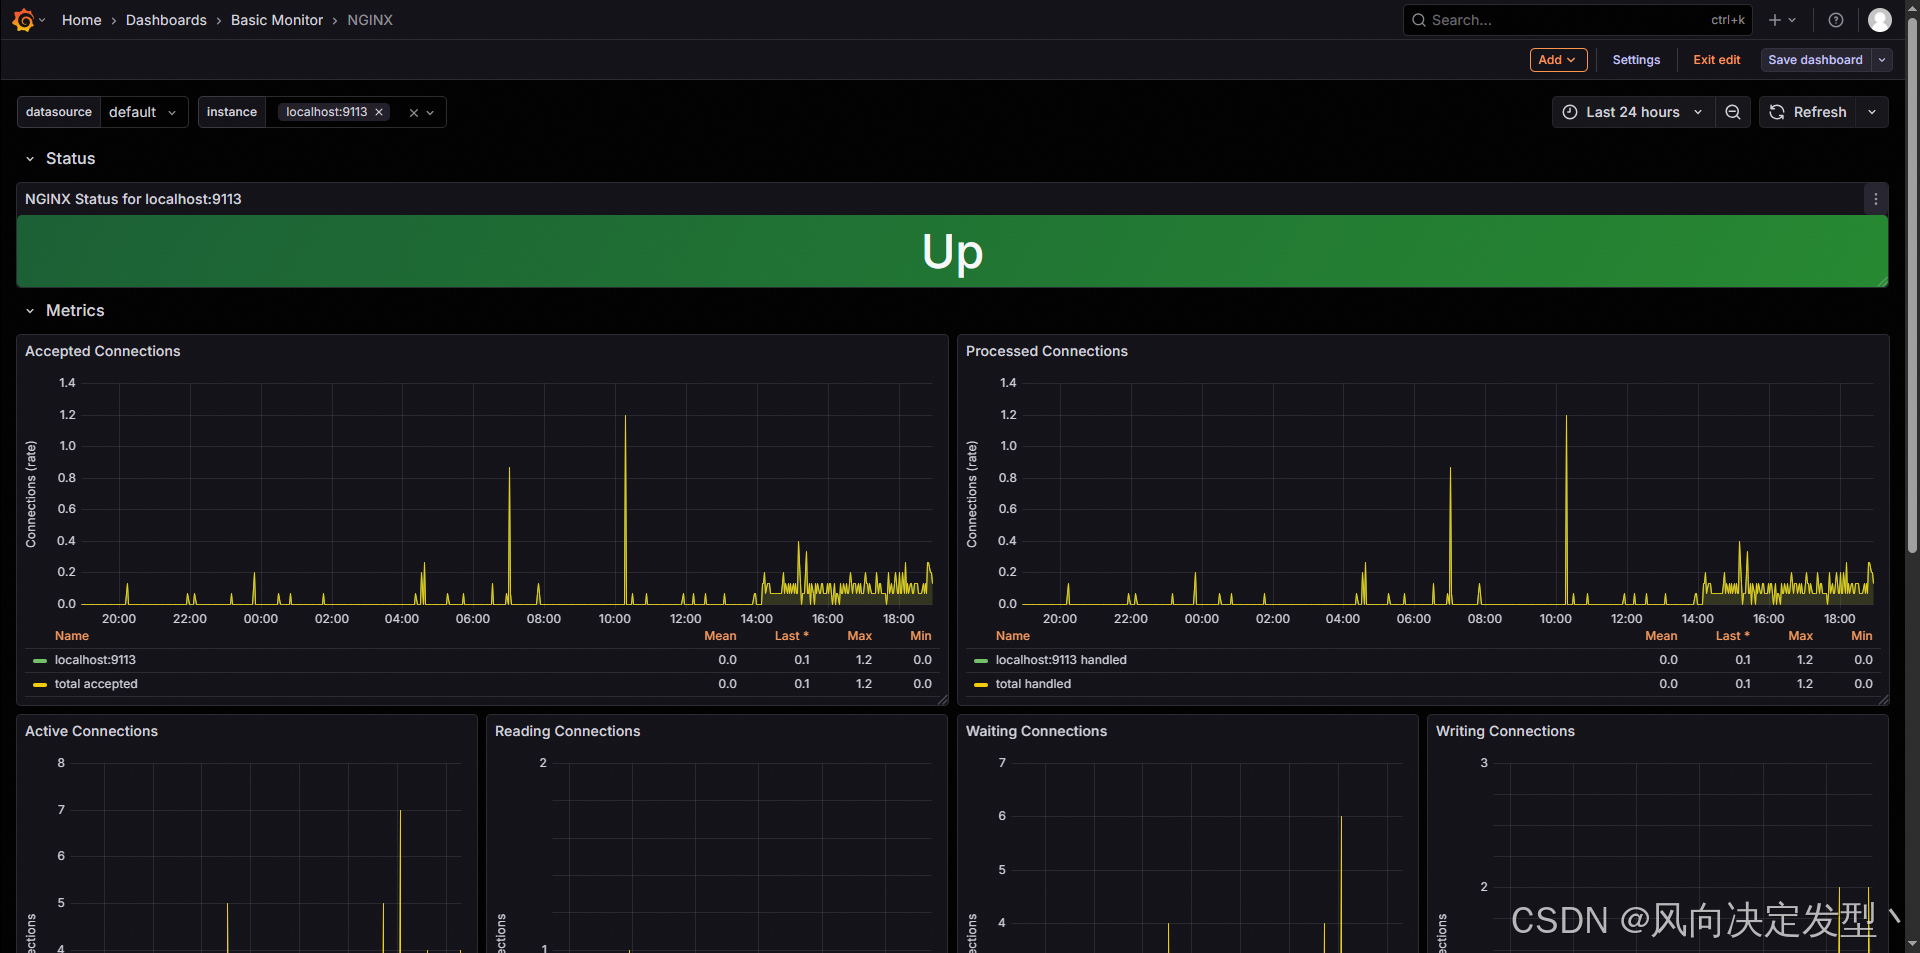Sort Accepted Connections legend by Max
Viewport: 1920px width, 953px height.
[x=860, y=636]
